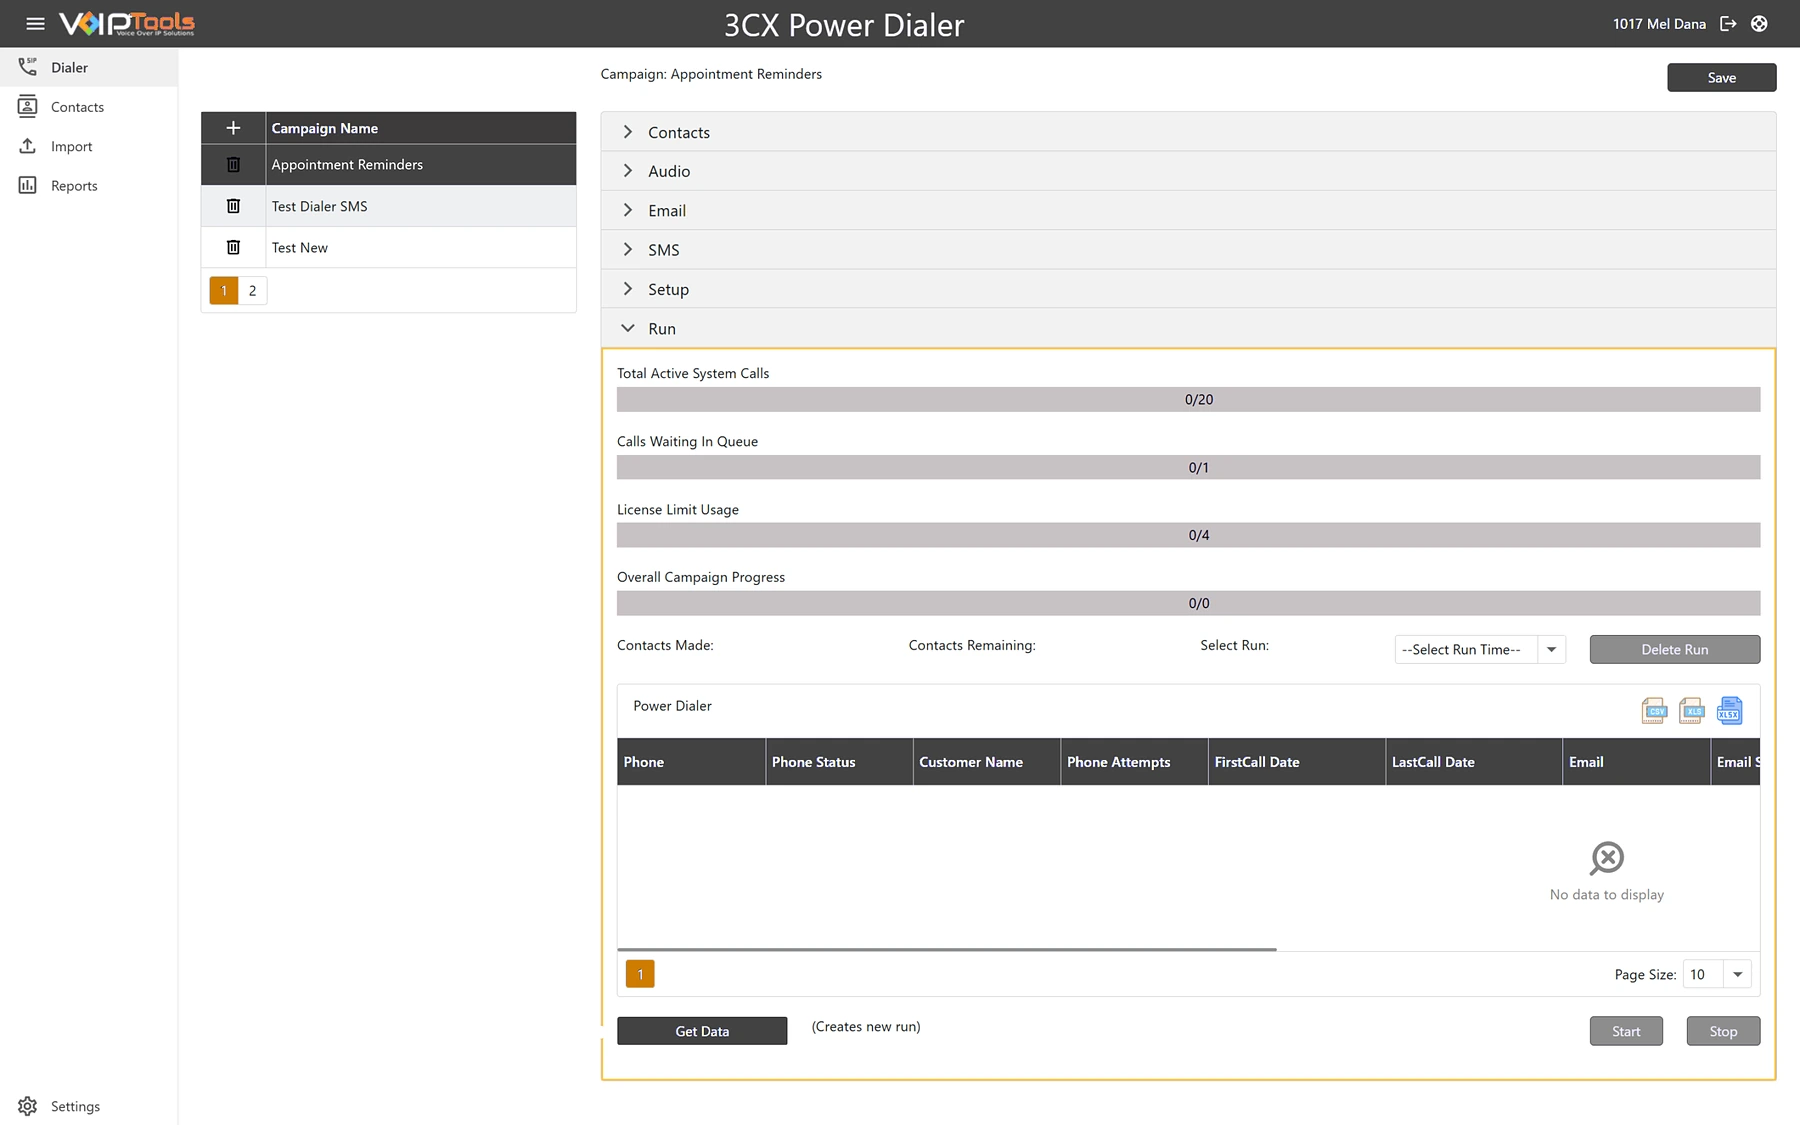This screenshot has height=1125, width=1800.
Task: Export Power Dialer grid to XLS
Action: click(x=1691, y=711)
